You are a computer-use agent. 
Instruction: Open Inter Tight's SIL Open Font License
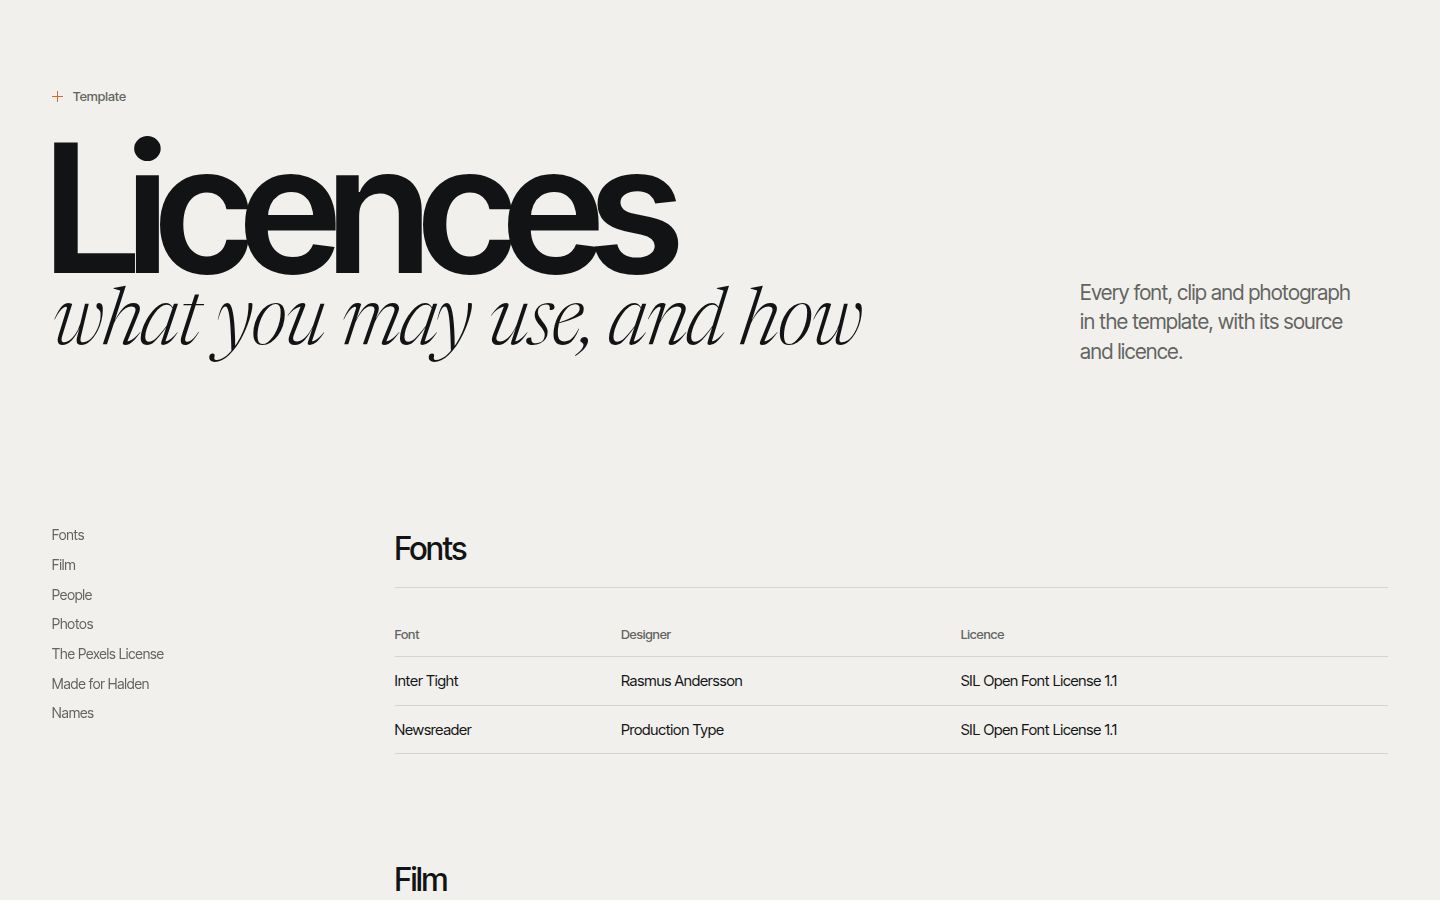(1039, 681)
